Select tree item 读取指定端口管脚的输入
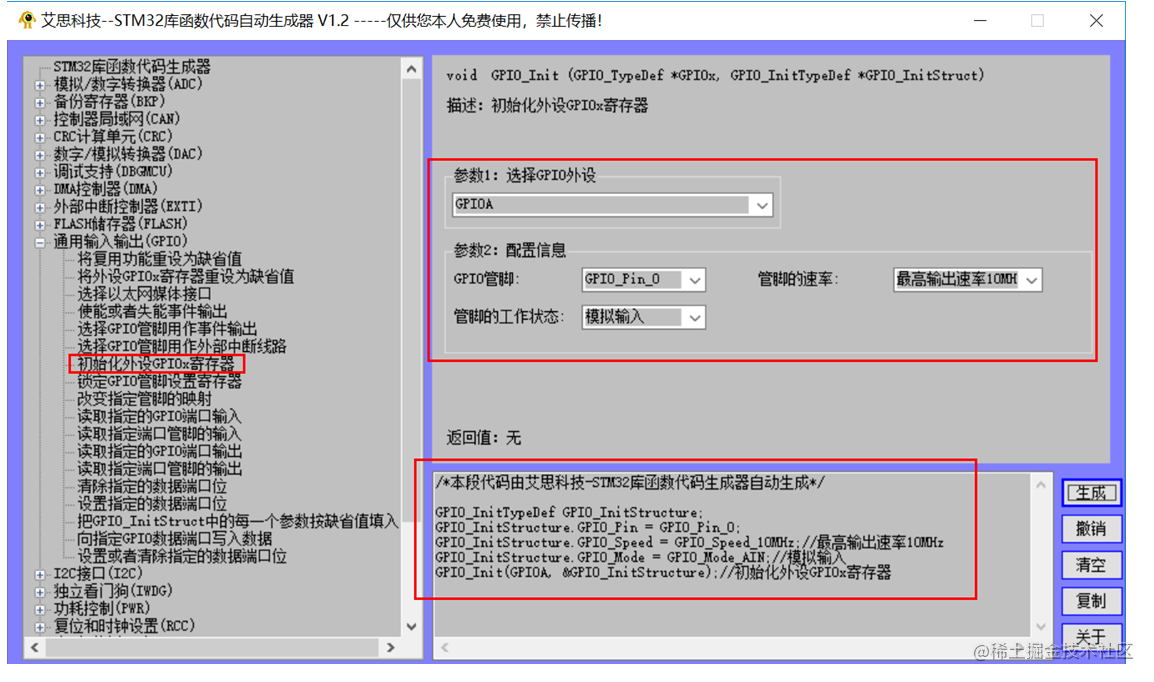Screen dimensions: 1154x682 [x=160, y=434]
